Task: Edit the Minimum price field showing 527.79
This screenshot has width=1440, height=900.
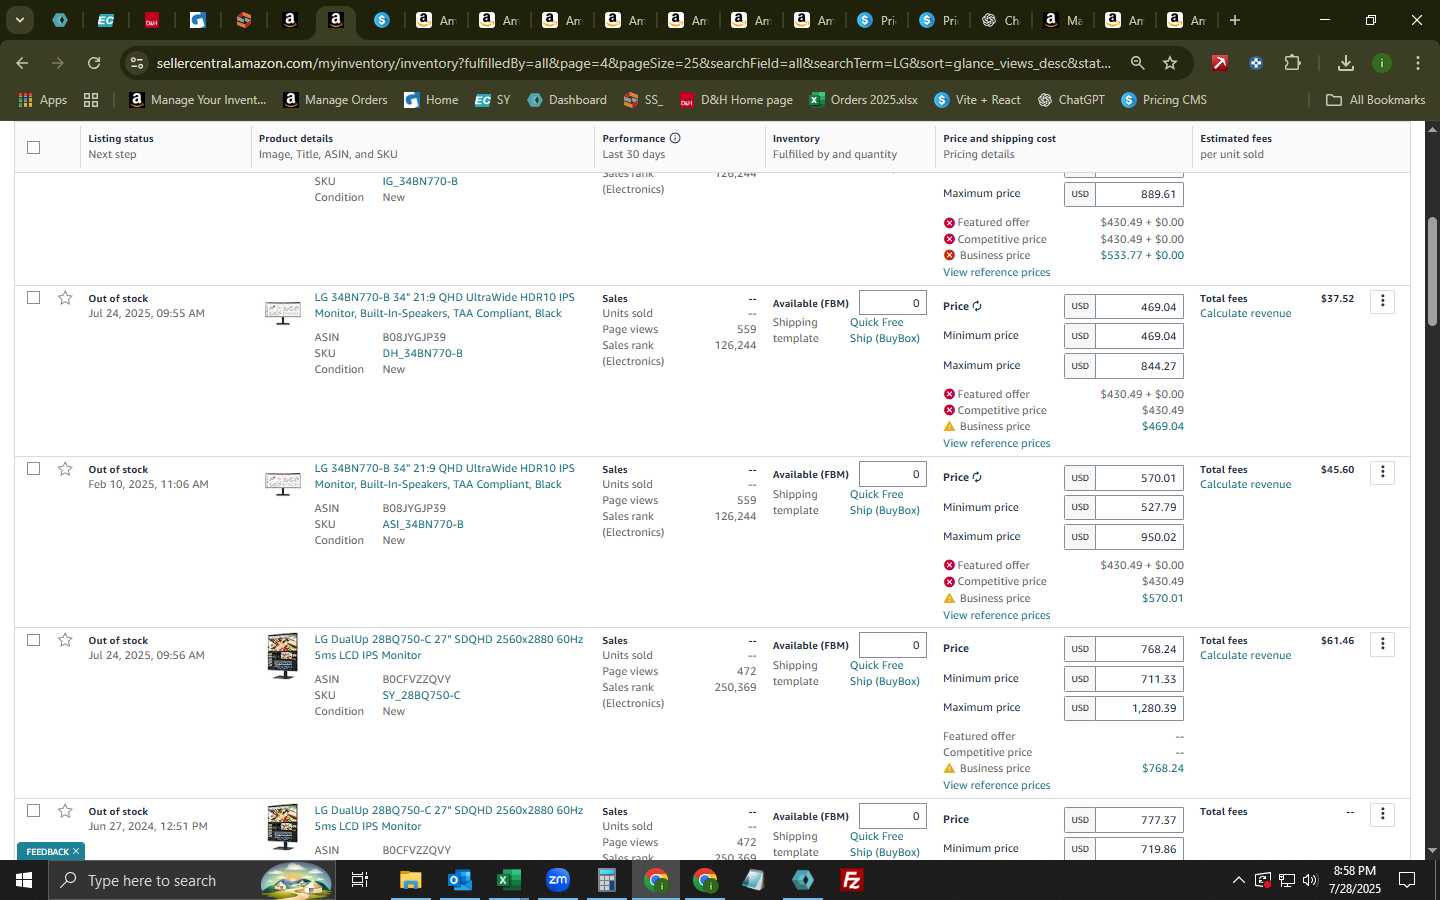Action: pyautogui.click(x=1139, y=507)
